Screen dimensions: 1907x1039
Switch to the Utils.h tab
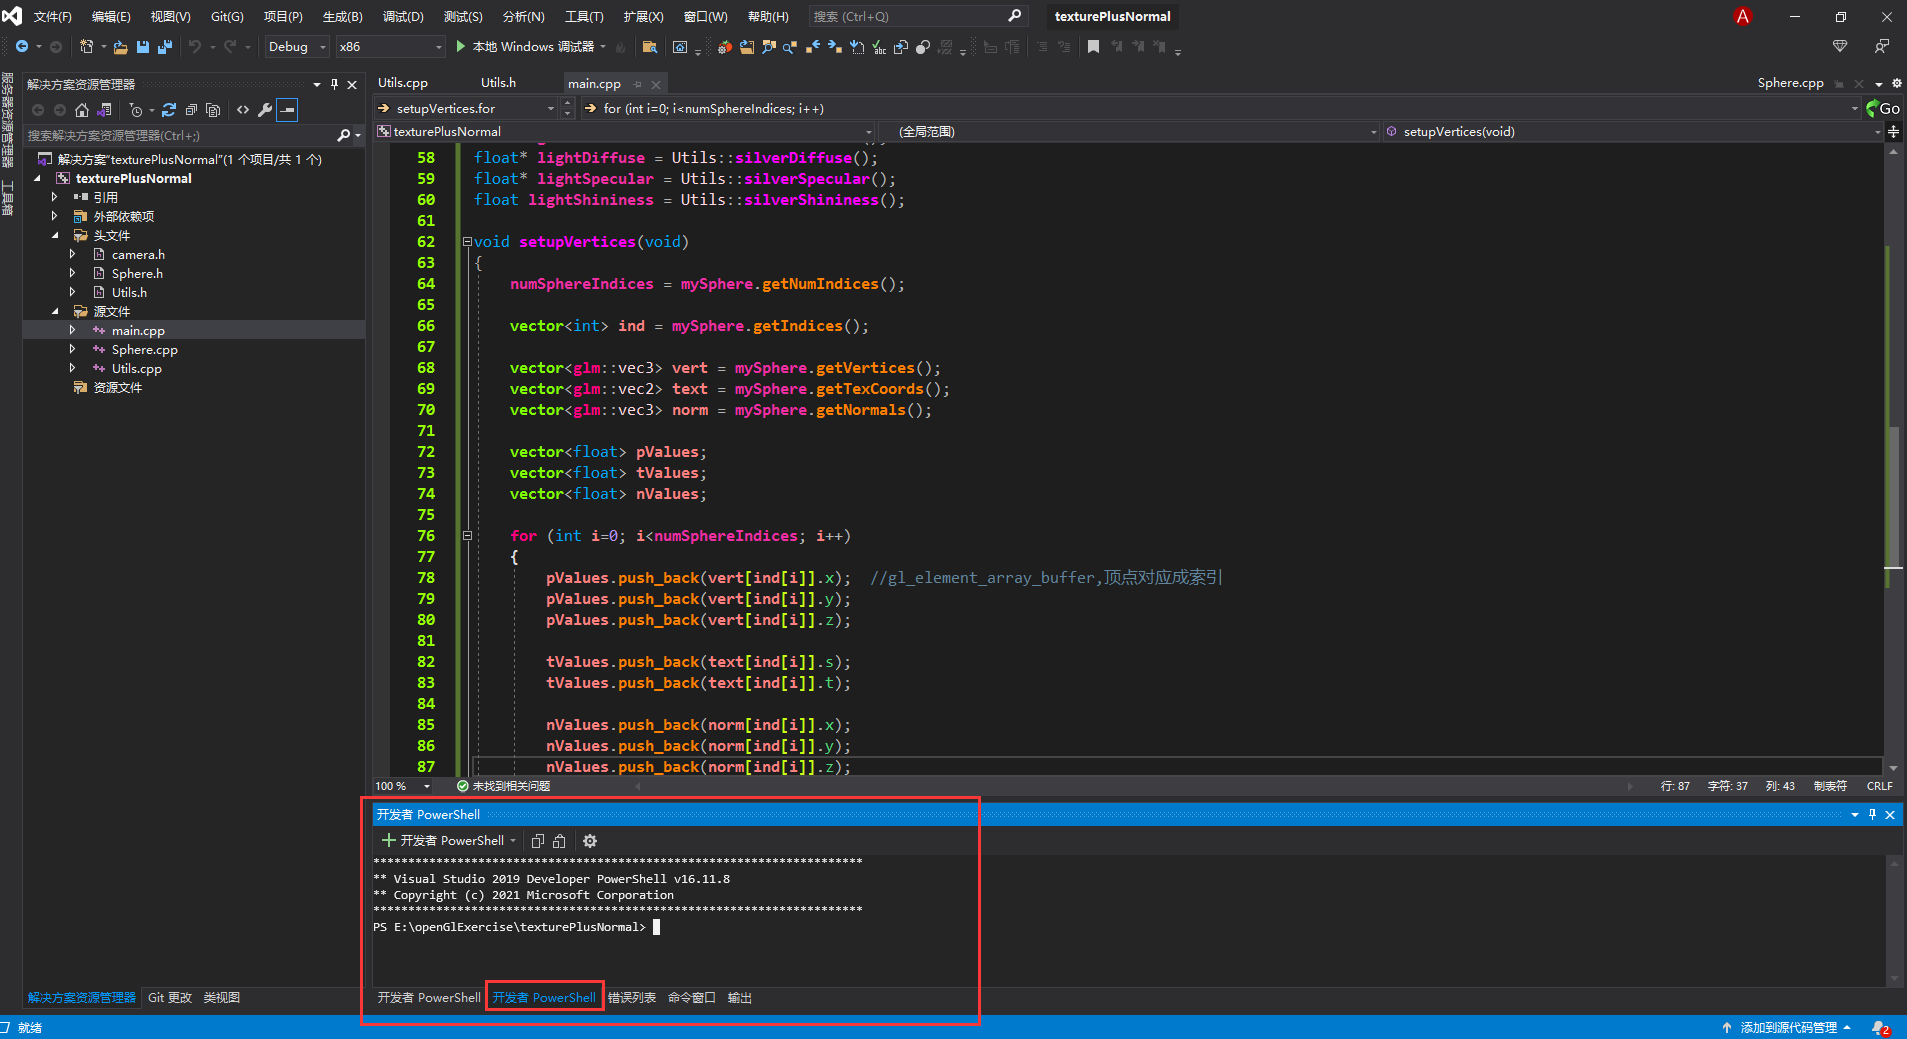498,83
